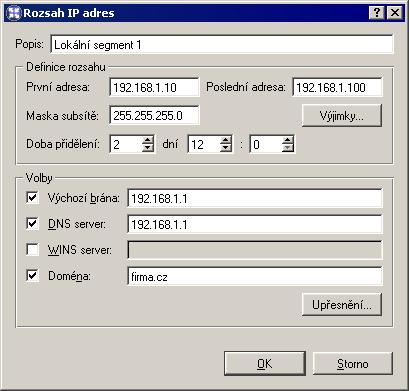The height and width of the screenshot is (391, 409).
Task: Click the dní label
Action: pos(170,144)
